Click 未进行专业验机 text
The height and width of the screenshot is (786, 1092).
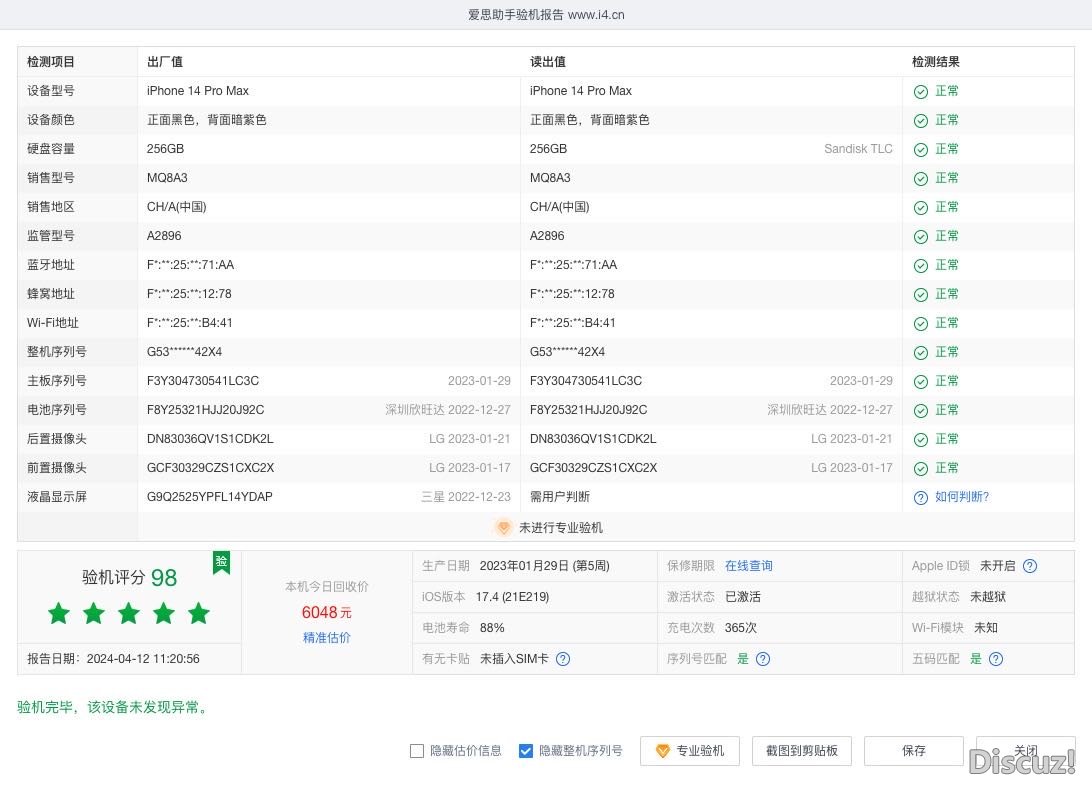(x=561, y=528)
